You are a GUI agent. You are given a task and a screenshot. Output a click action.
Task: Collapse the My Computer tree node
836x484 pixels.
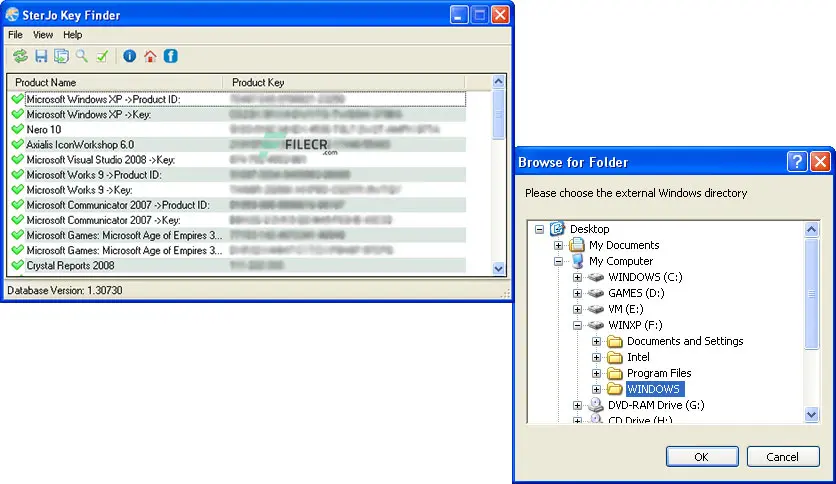coord(559,261)
